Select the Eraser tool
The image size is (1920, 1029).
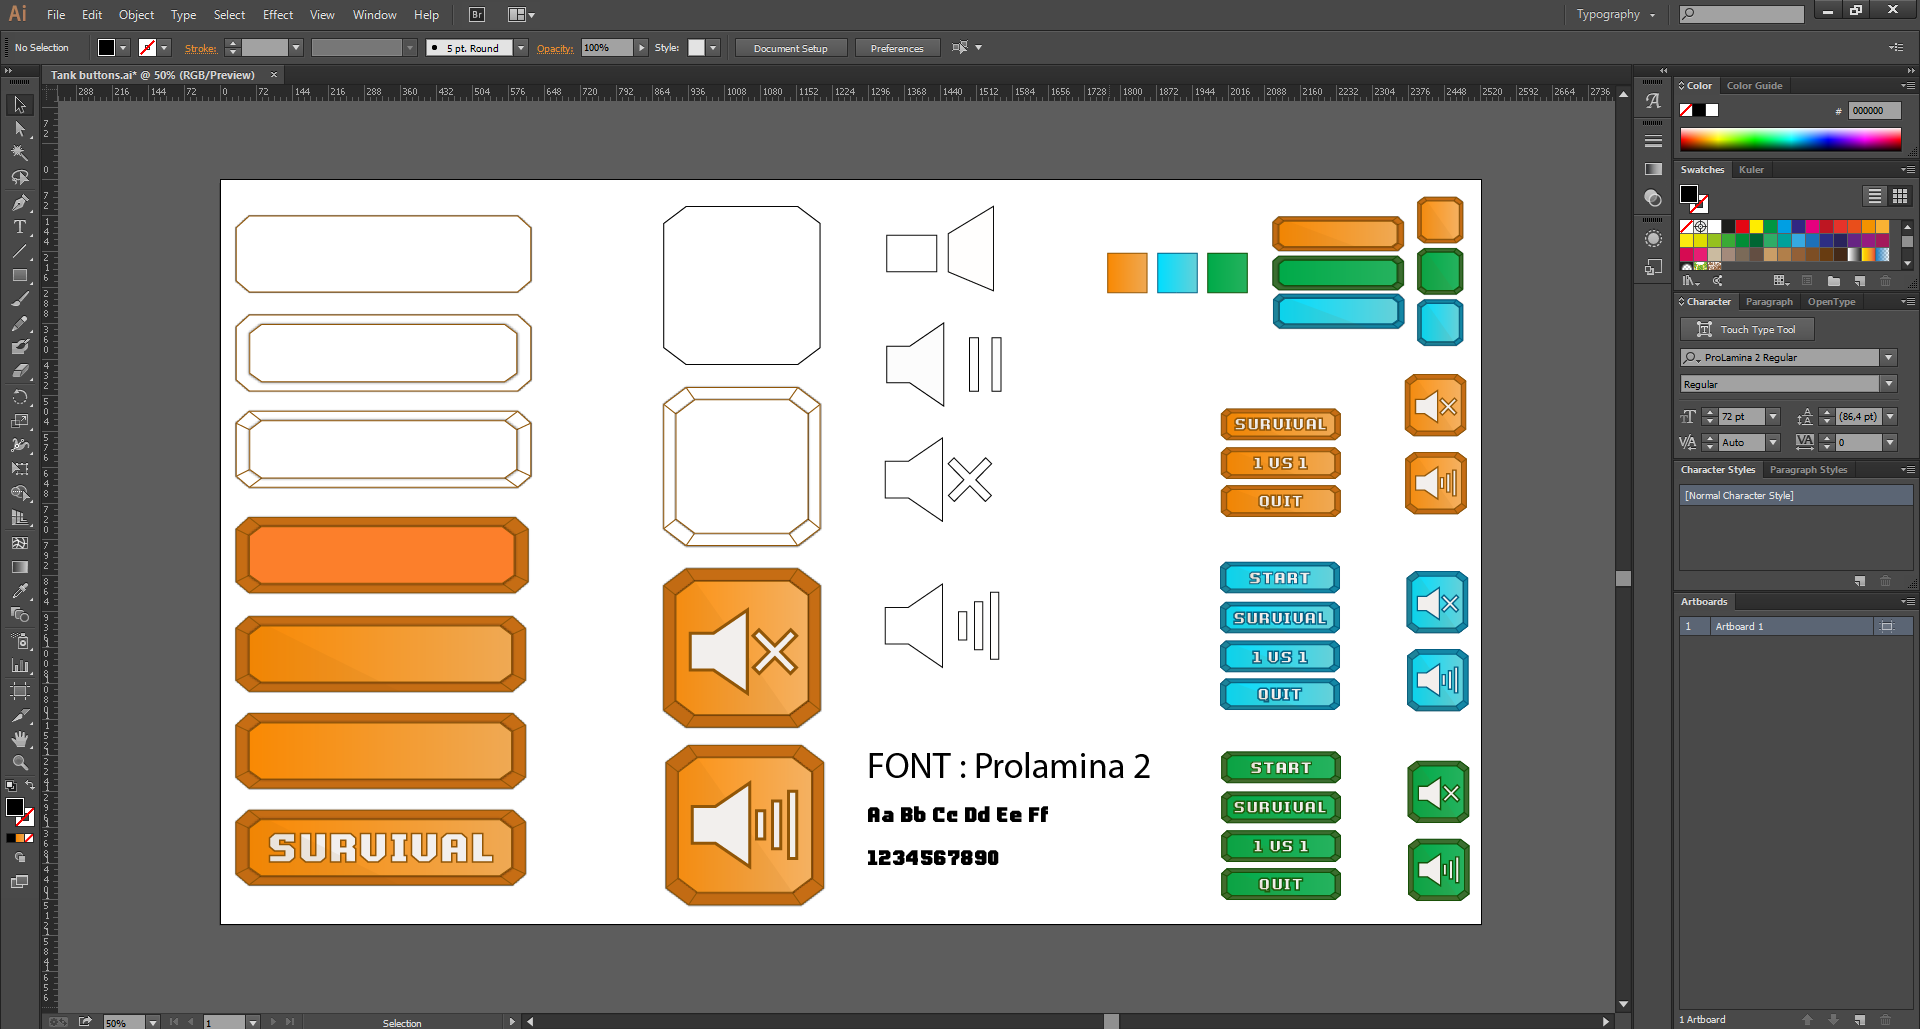click(x=20, y=371)
